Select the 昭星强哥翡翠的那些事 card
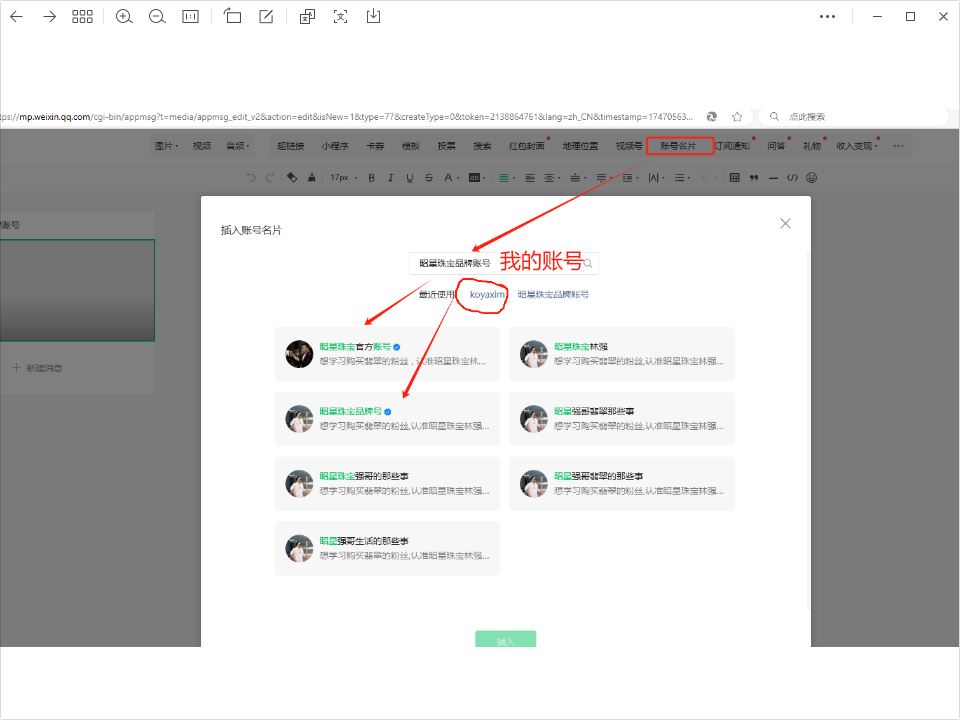Screen dimensions: 960x720 point(621,484)
